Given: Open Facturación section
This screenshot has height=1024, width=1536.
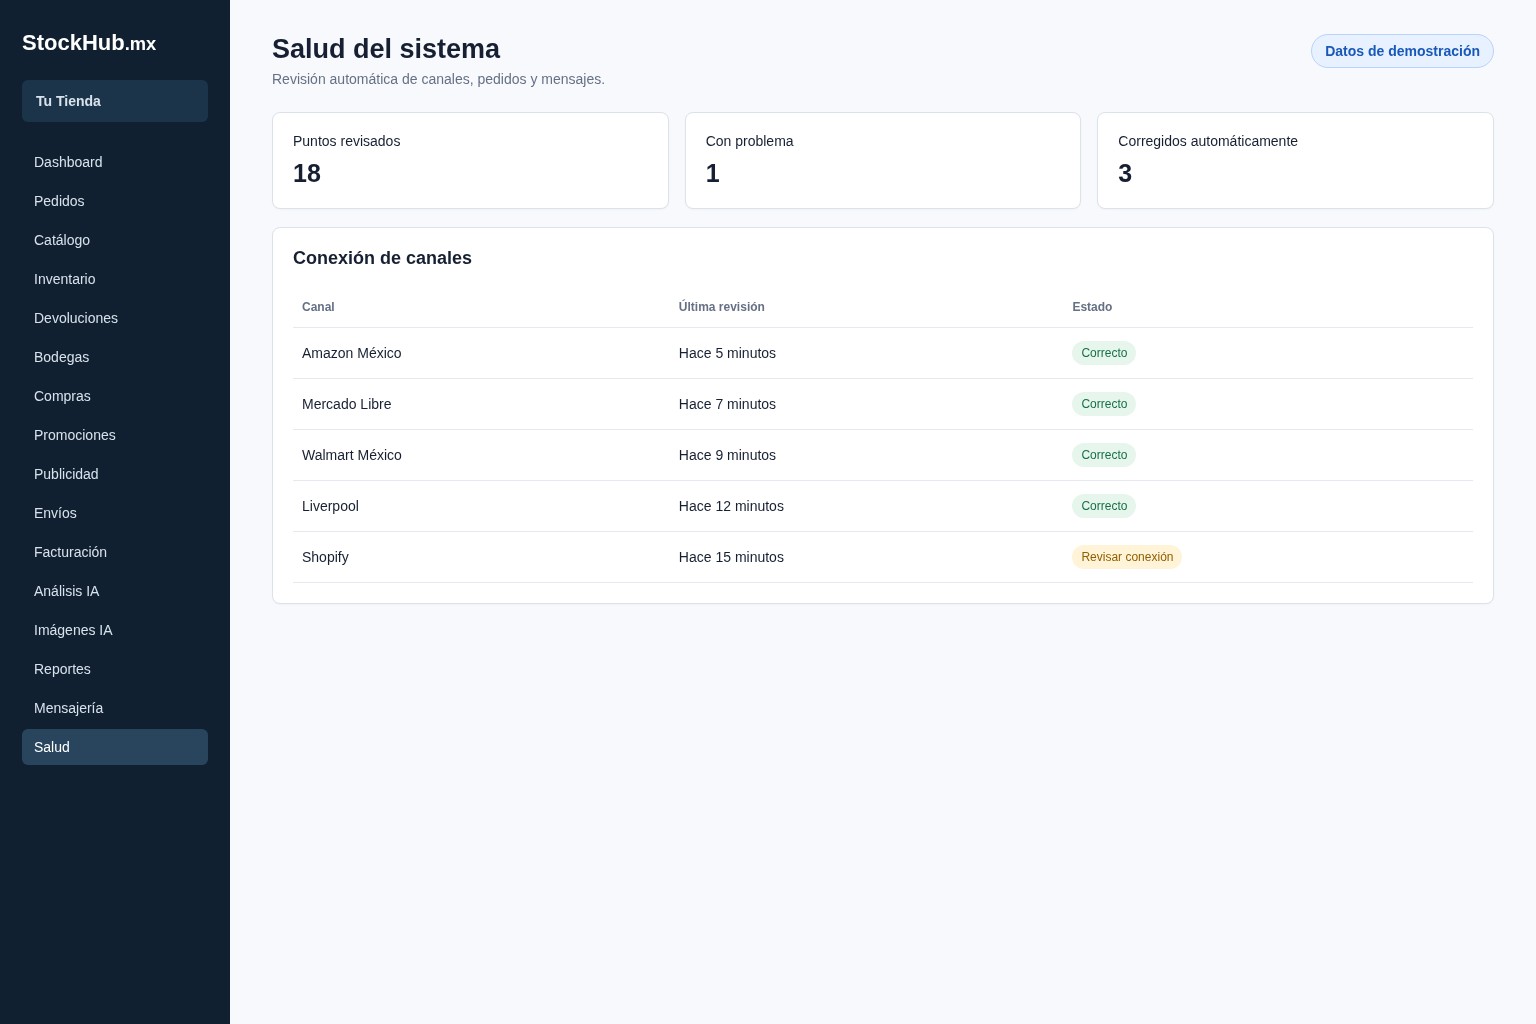Looking at the screenshot, I should [115, 552].
